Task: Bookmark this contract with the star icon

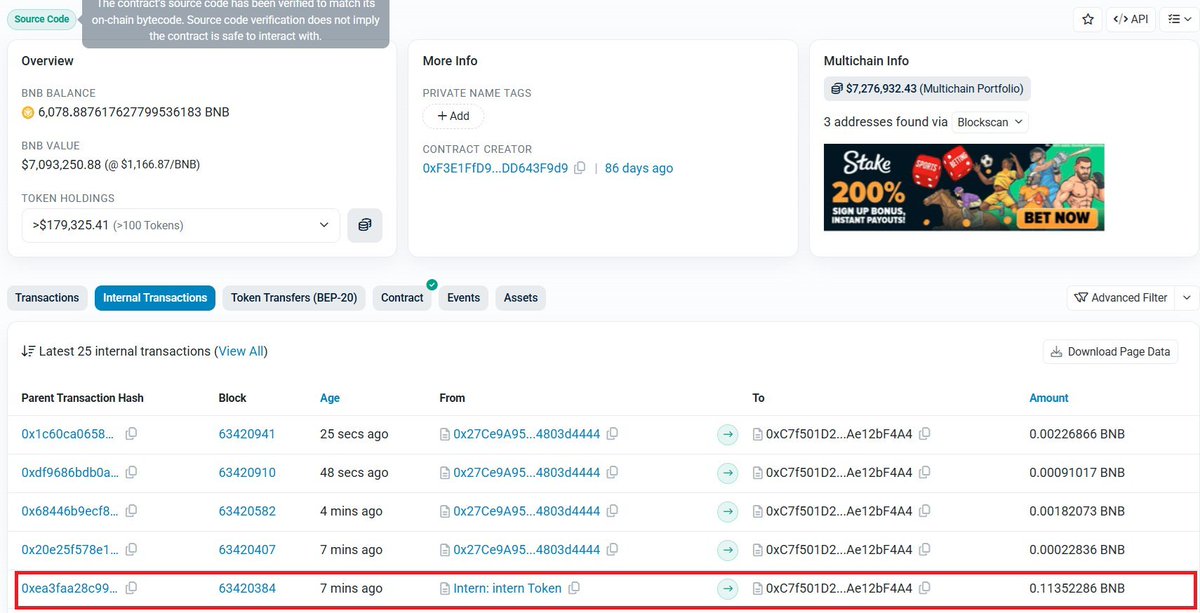Action: click(x=1087, y=18)
